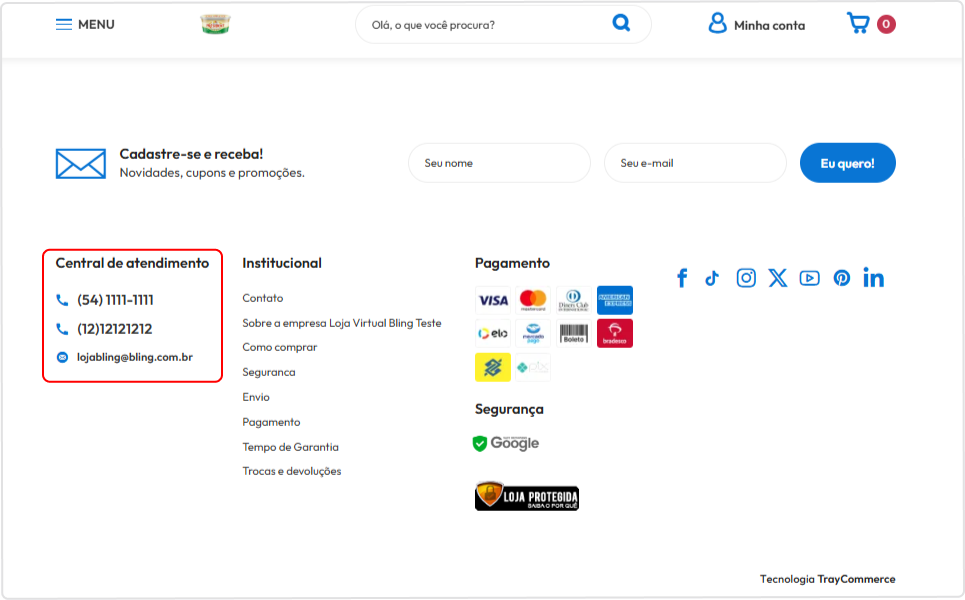Open the Contato link
Viewport: 965px width, 600px height.
tap(263, 298)
